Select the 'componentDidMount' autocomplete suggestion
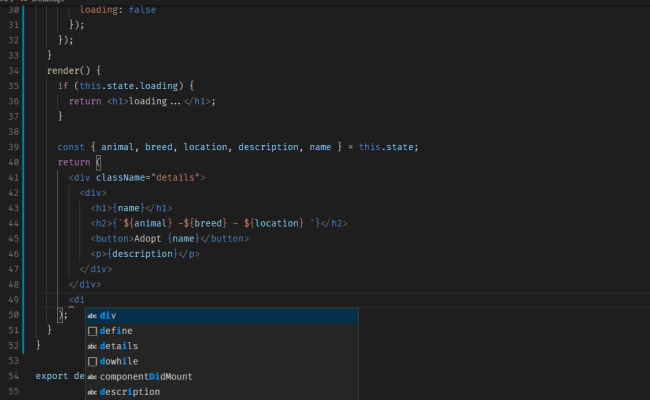Screen dimensions: 650x400 point(222,376)
